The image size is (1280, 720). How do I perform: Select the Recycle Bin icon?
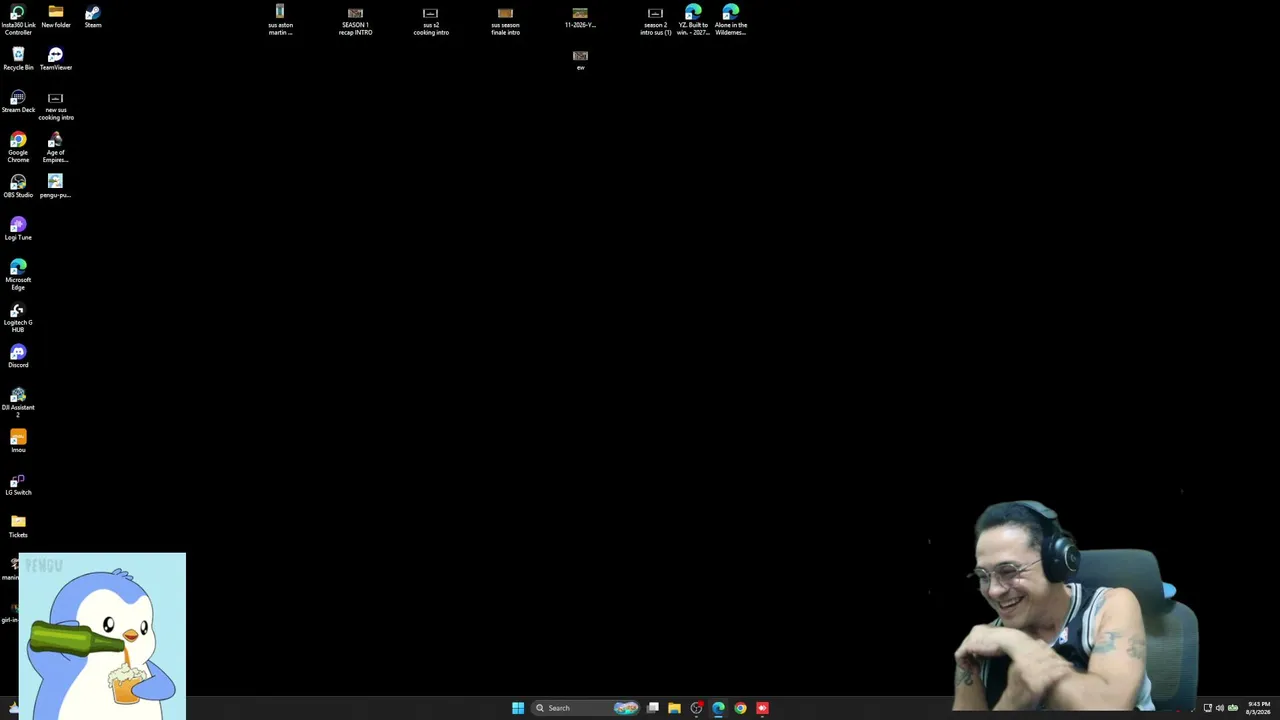click(x=18, y=59)
